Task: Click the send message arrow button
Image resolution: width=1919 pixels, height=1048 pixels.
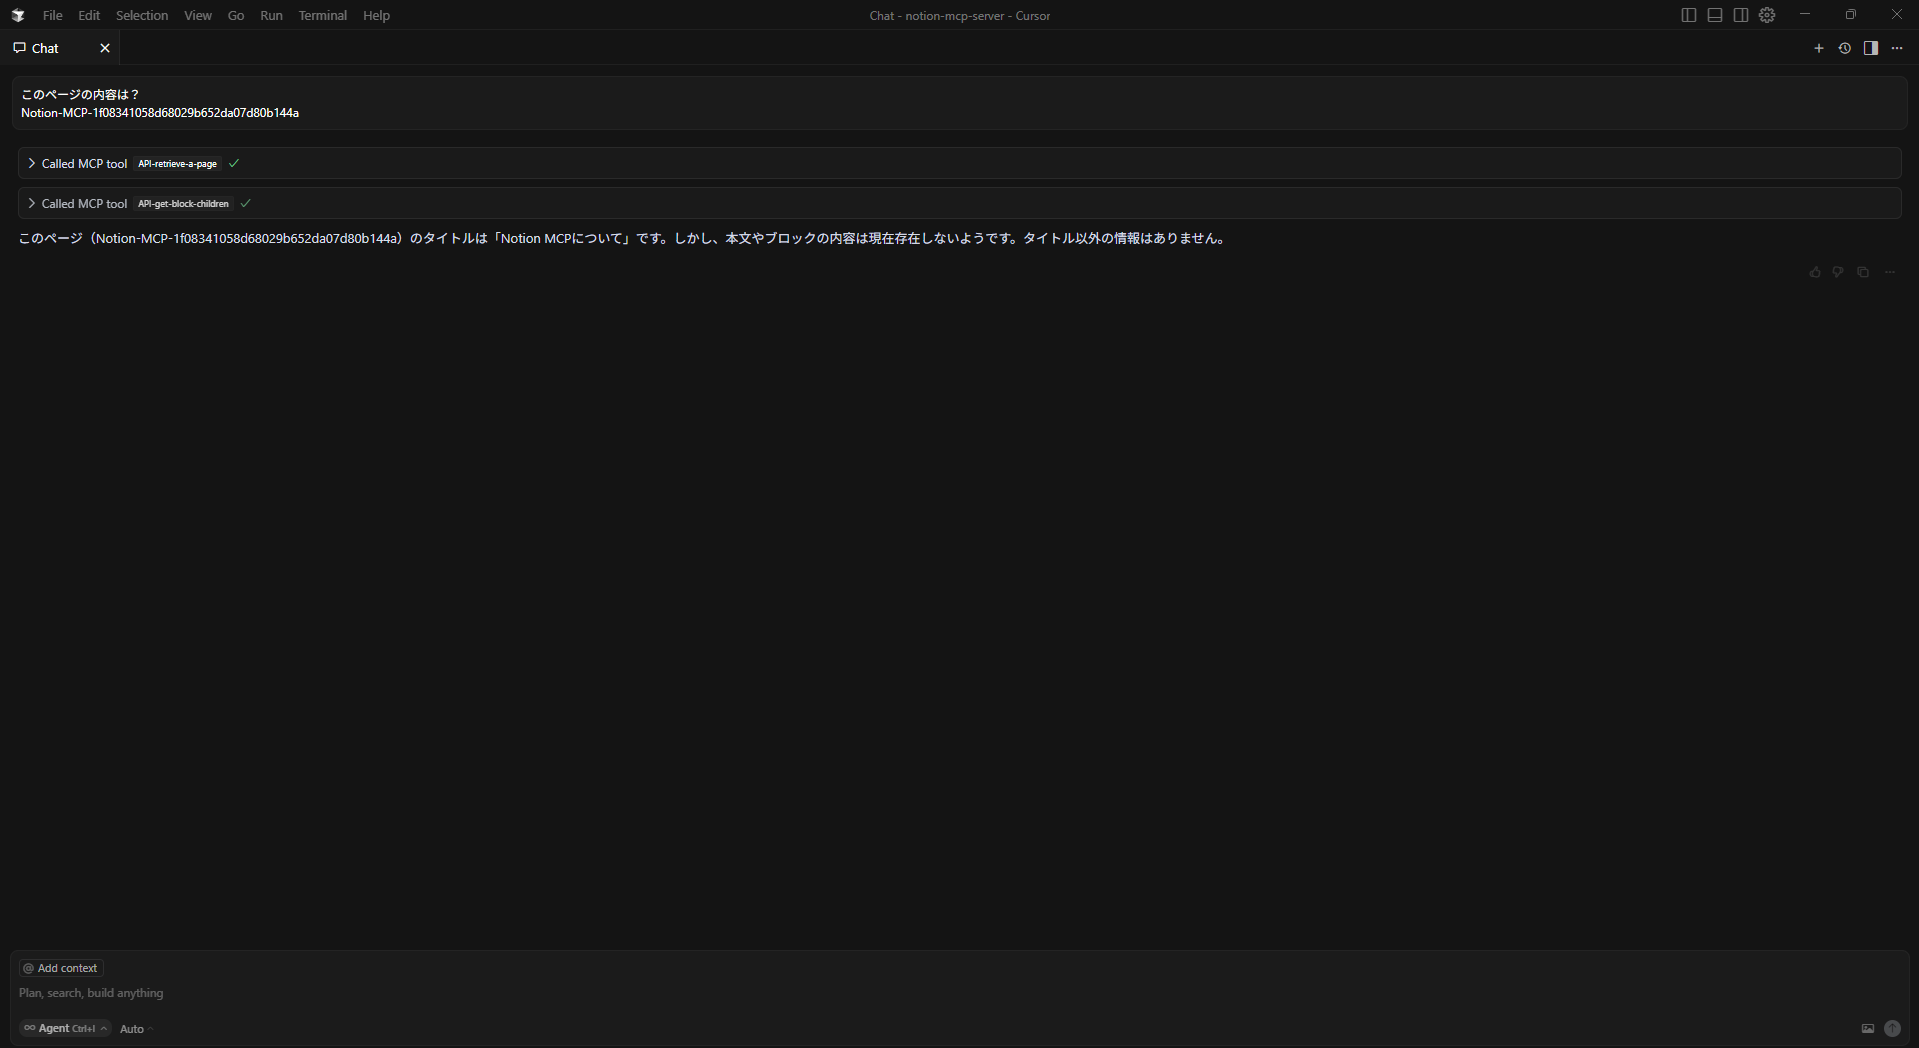Action: point(1893,1028)
